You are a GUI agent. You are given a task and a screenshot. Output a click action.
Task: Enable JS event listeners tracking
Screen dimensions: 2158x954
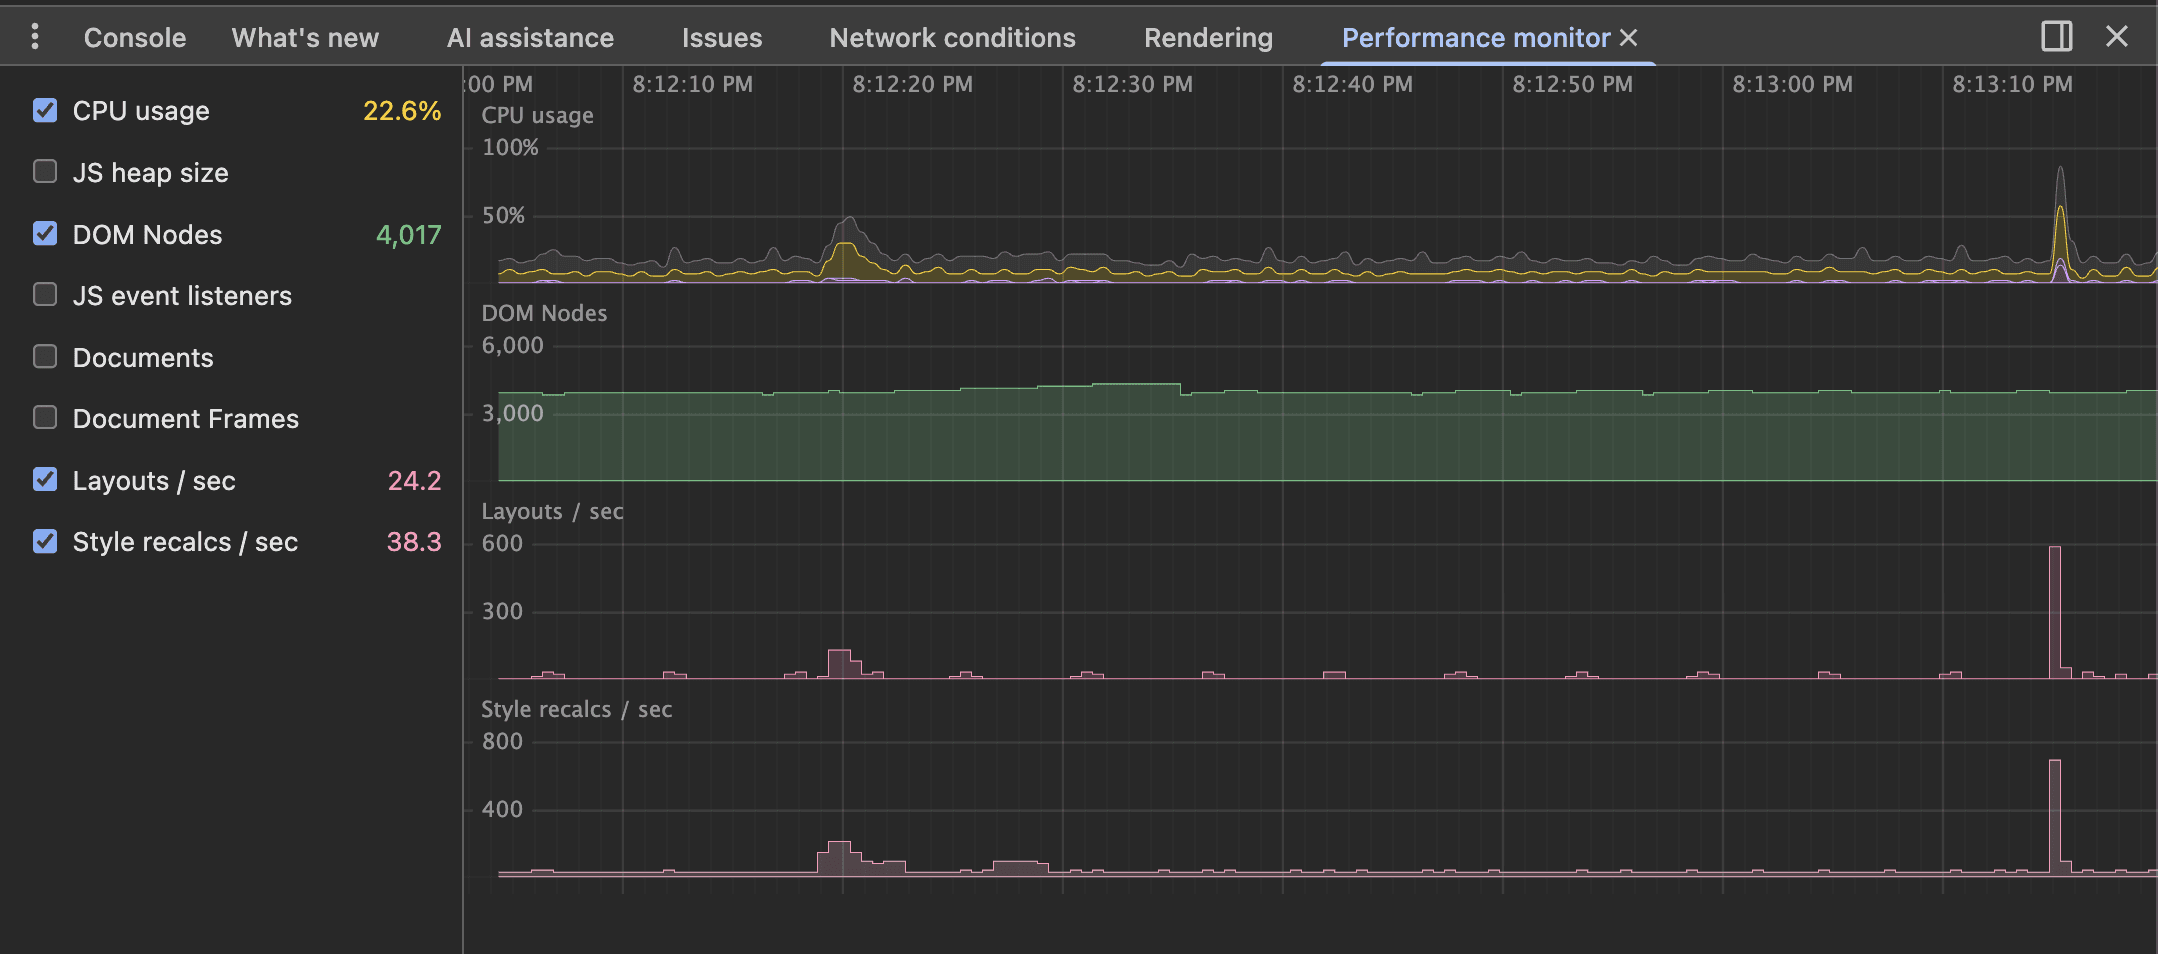tap(44, 294)
